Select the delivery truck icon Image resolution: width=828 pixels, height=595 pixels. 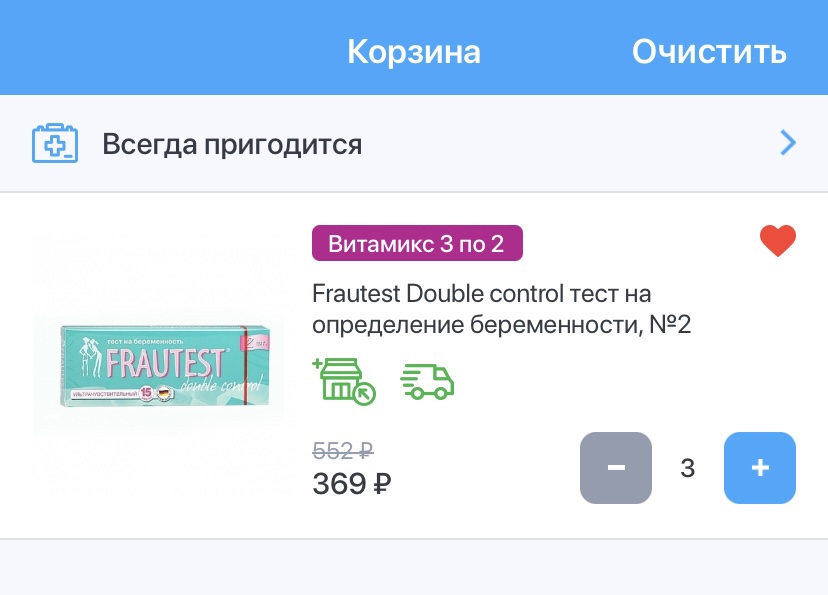click(427, 381)
